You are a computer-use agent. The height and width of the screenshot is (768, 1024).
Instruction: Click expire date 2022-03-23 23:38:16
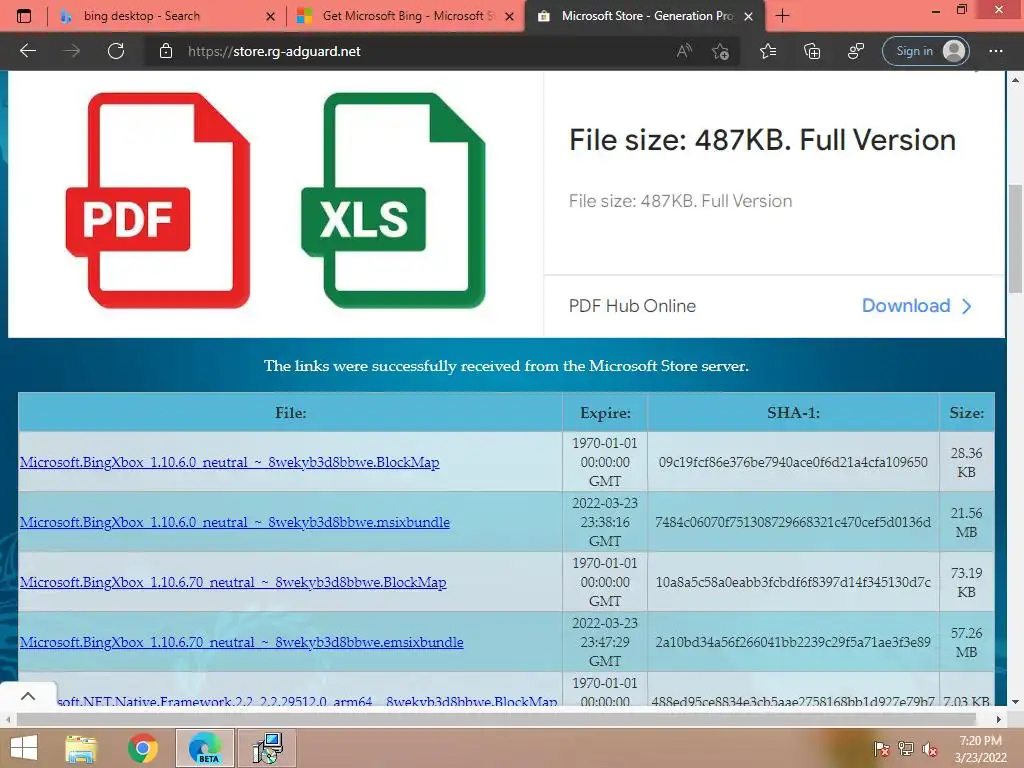(605, 522)
